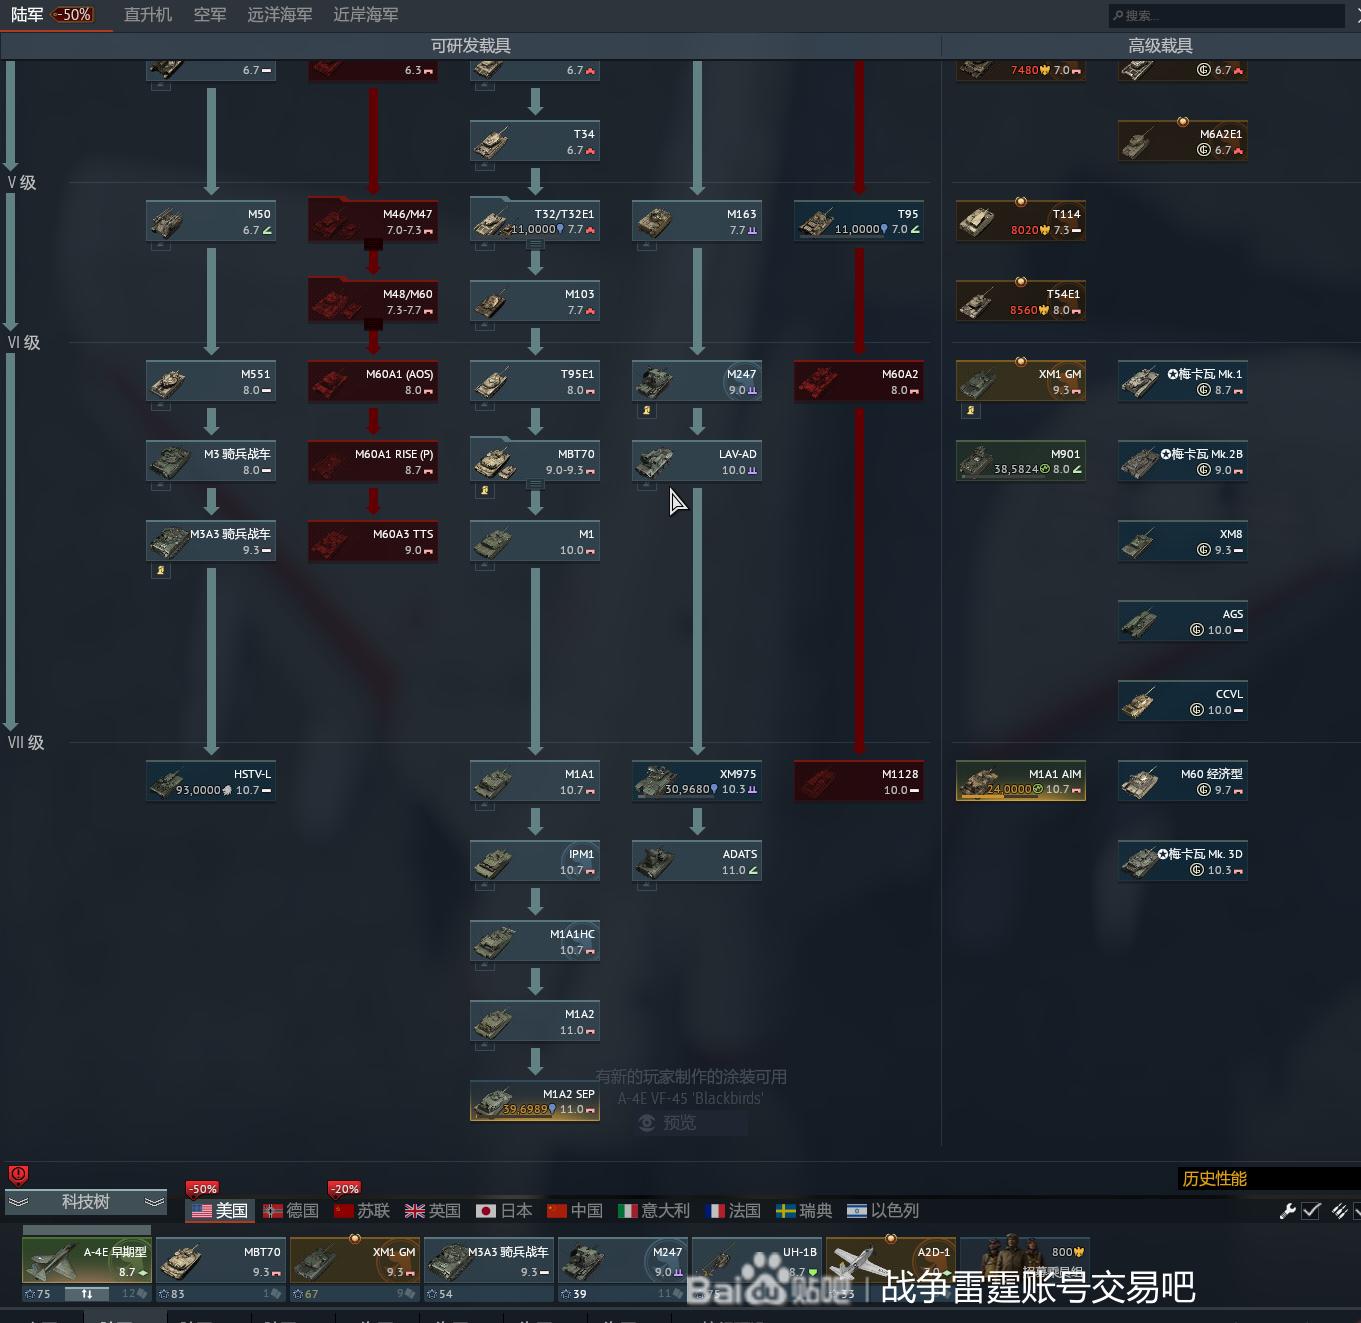1361x1323 pixels.
Task: Select the M1A2 SEP tank card
Action: pyautogui.click(x=535, y=1101)
